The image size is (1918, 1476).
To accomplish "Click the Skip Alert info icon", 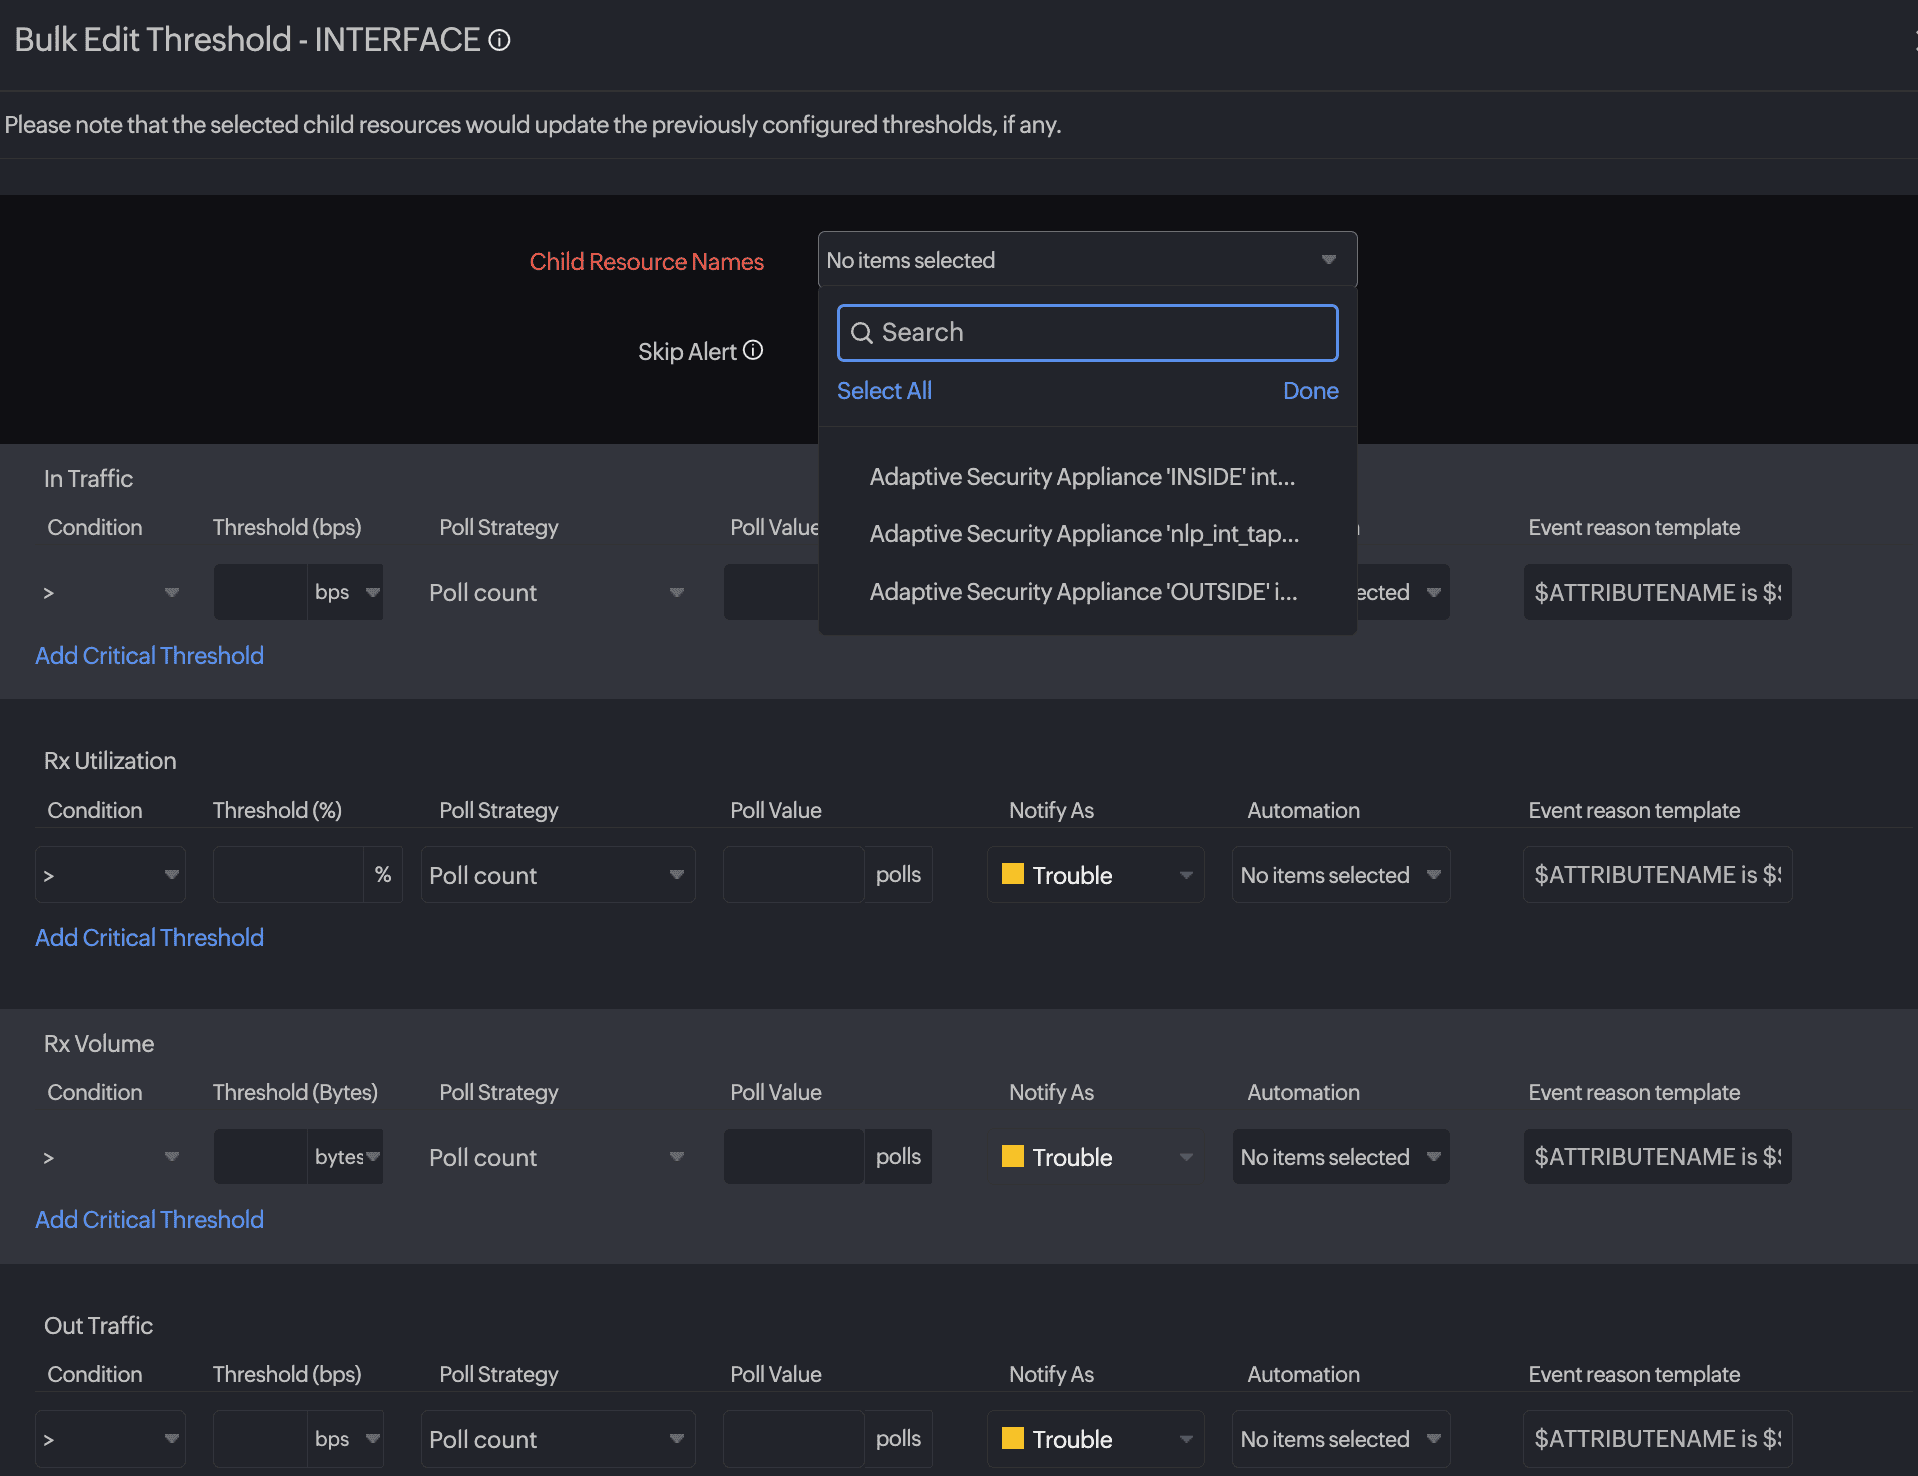I will tap(753, 350).
